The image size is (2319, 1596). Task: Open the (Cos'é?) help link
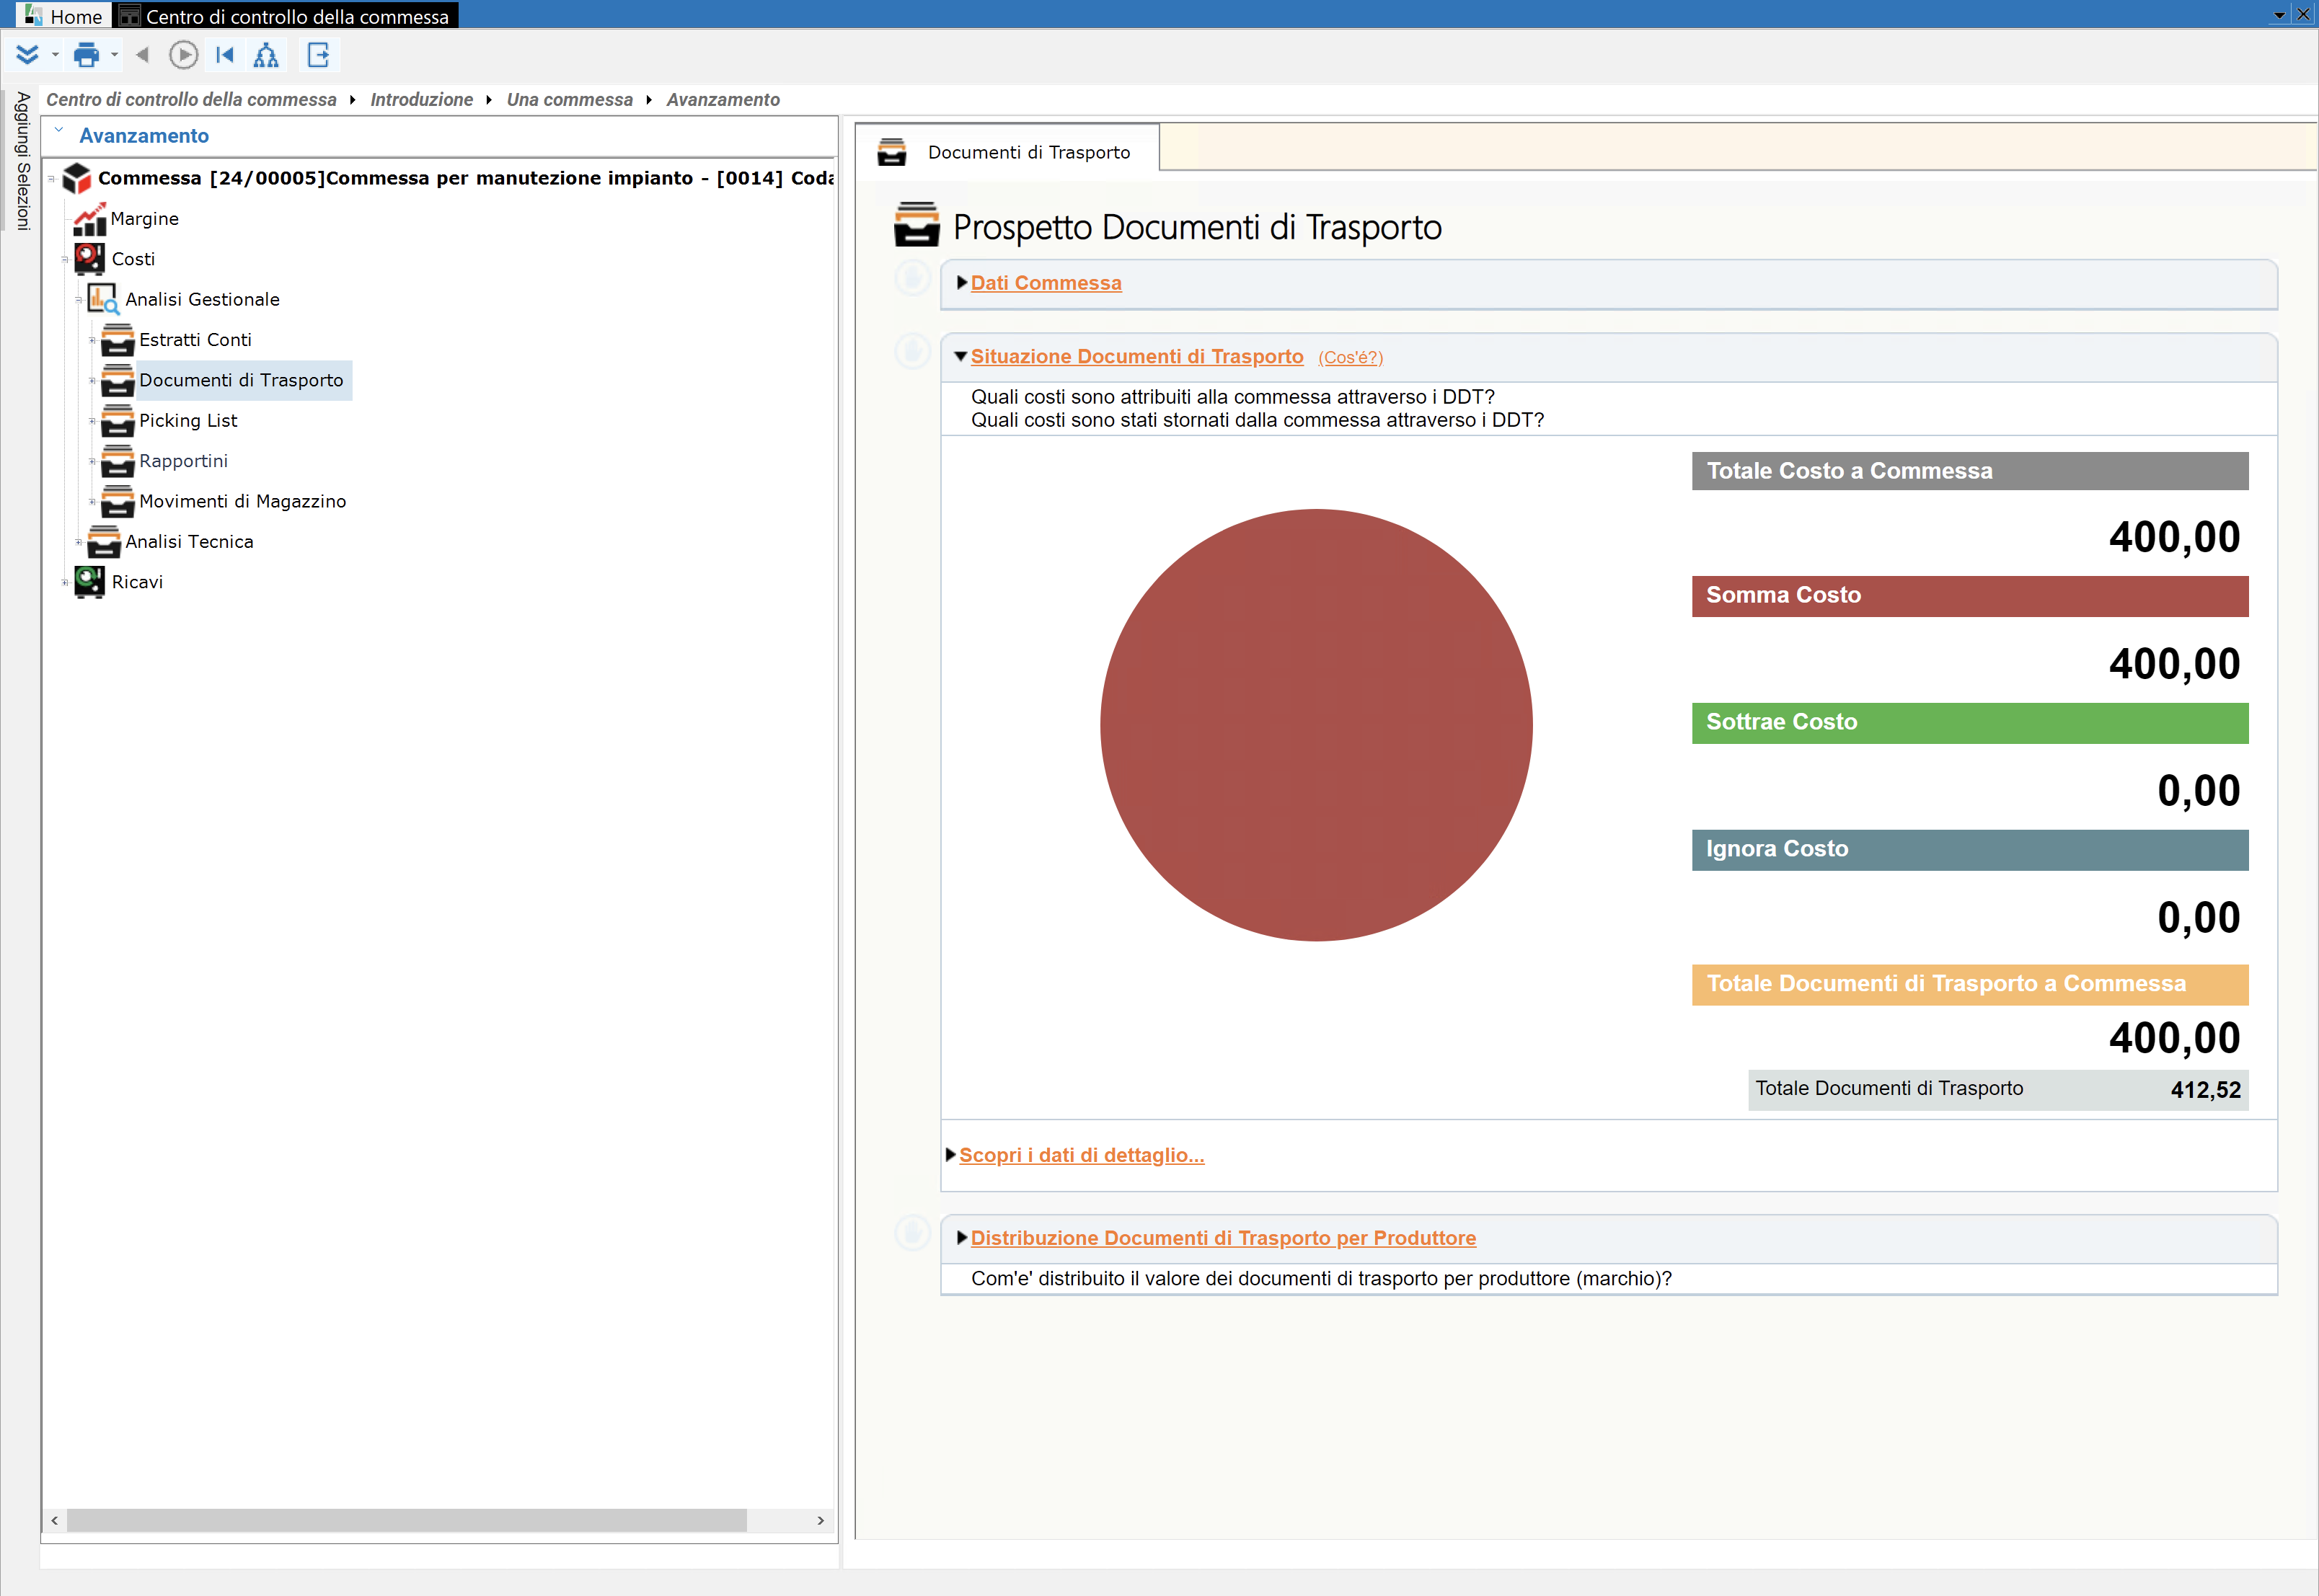click(1350, 358)
